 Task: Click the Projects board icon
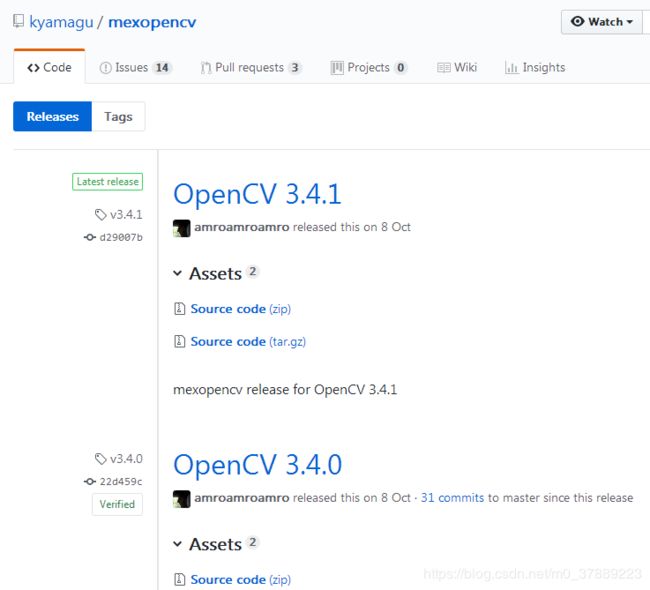[x=337, y=68]
